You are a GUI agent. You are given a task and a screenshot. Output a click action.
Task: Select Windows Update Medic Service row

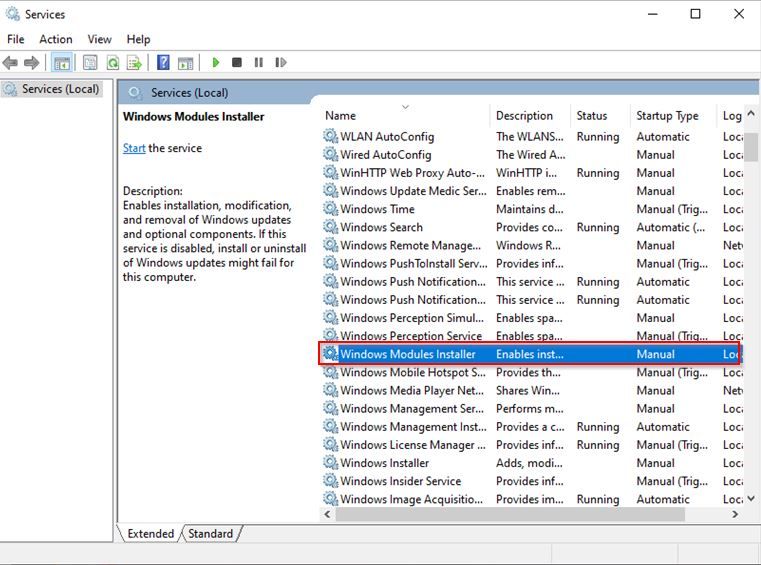coord(532,191)
